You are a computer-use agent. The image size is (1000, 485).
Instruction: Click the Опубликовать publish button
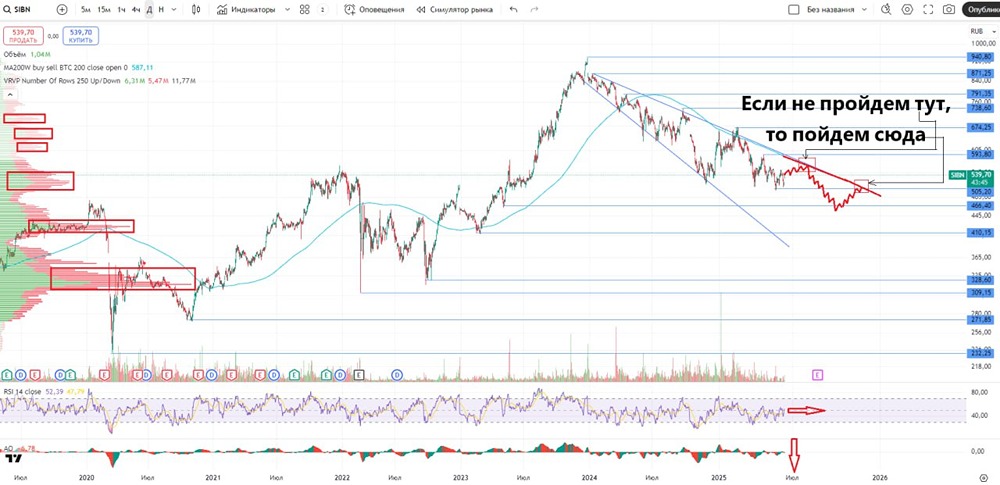[x=981, y=10]
